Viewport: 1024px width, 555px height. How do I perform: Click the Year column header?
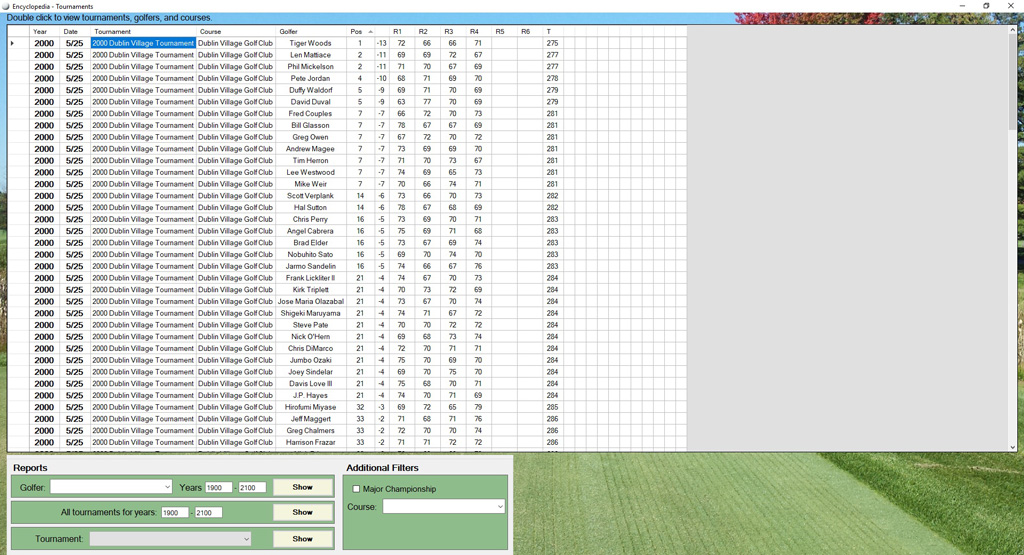pyautogui.click(x=44, y=32)
